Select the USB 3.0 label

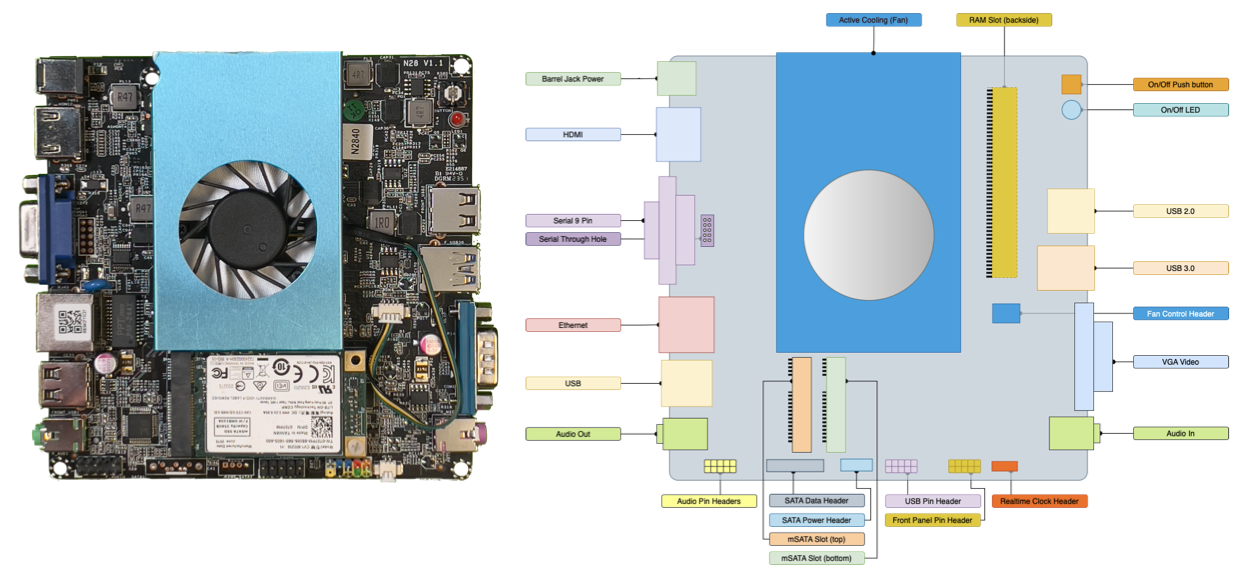click(x=1180, y=268)
